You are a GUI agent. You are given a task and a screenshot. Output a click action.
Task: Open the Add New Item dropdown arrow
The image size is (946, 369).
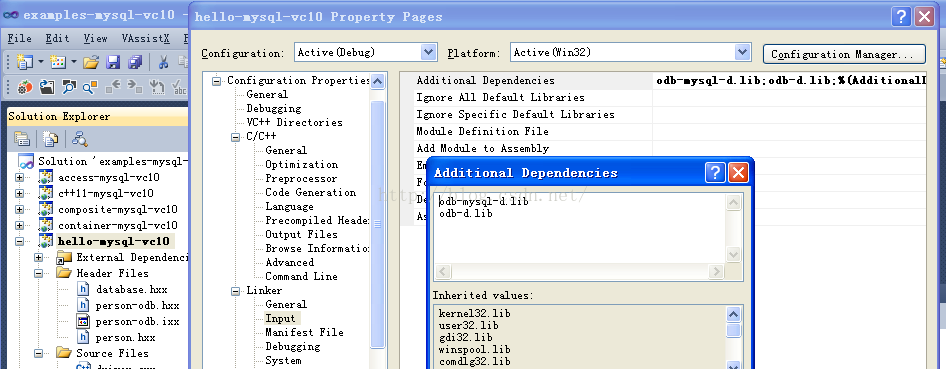74,62
